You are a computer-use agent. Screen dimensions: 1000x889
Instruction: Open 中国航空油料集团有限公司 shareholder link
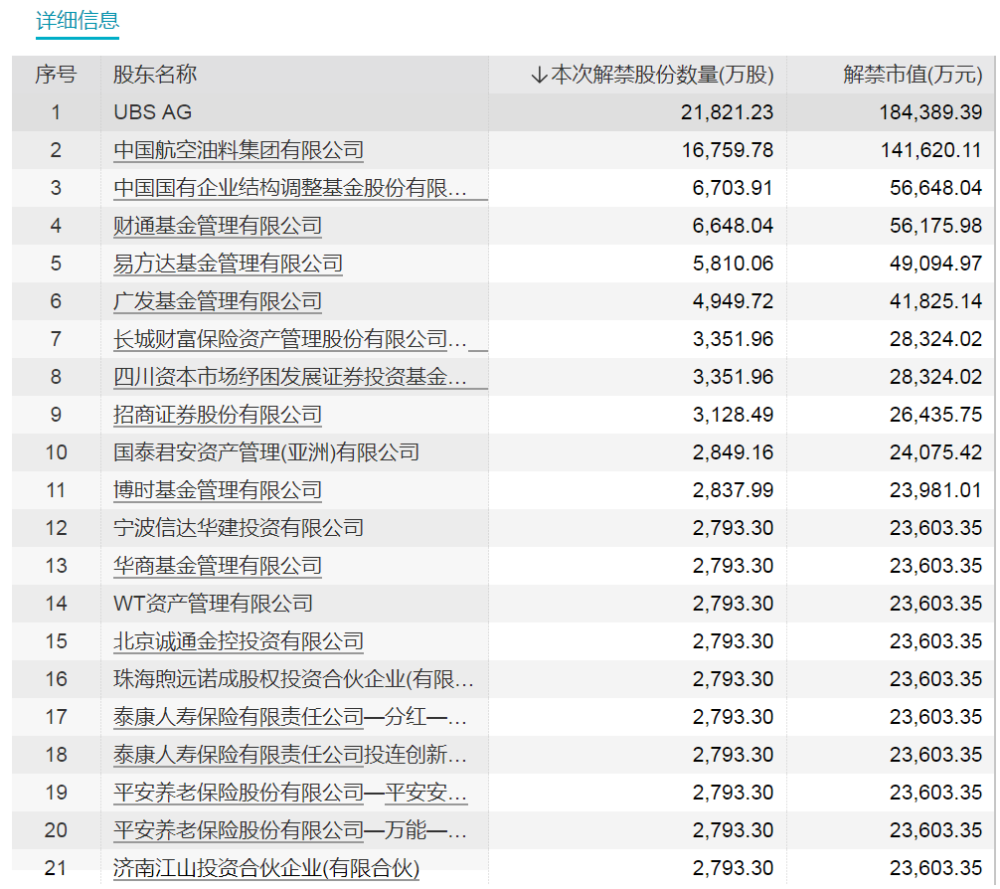(x=239, y=151)
